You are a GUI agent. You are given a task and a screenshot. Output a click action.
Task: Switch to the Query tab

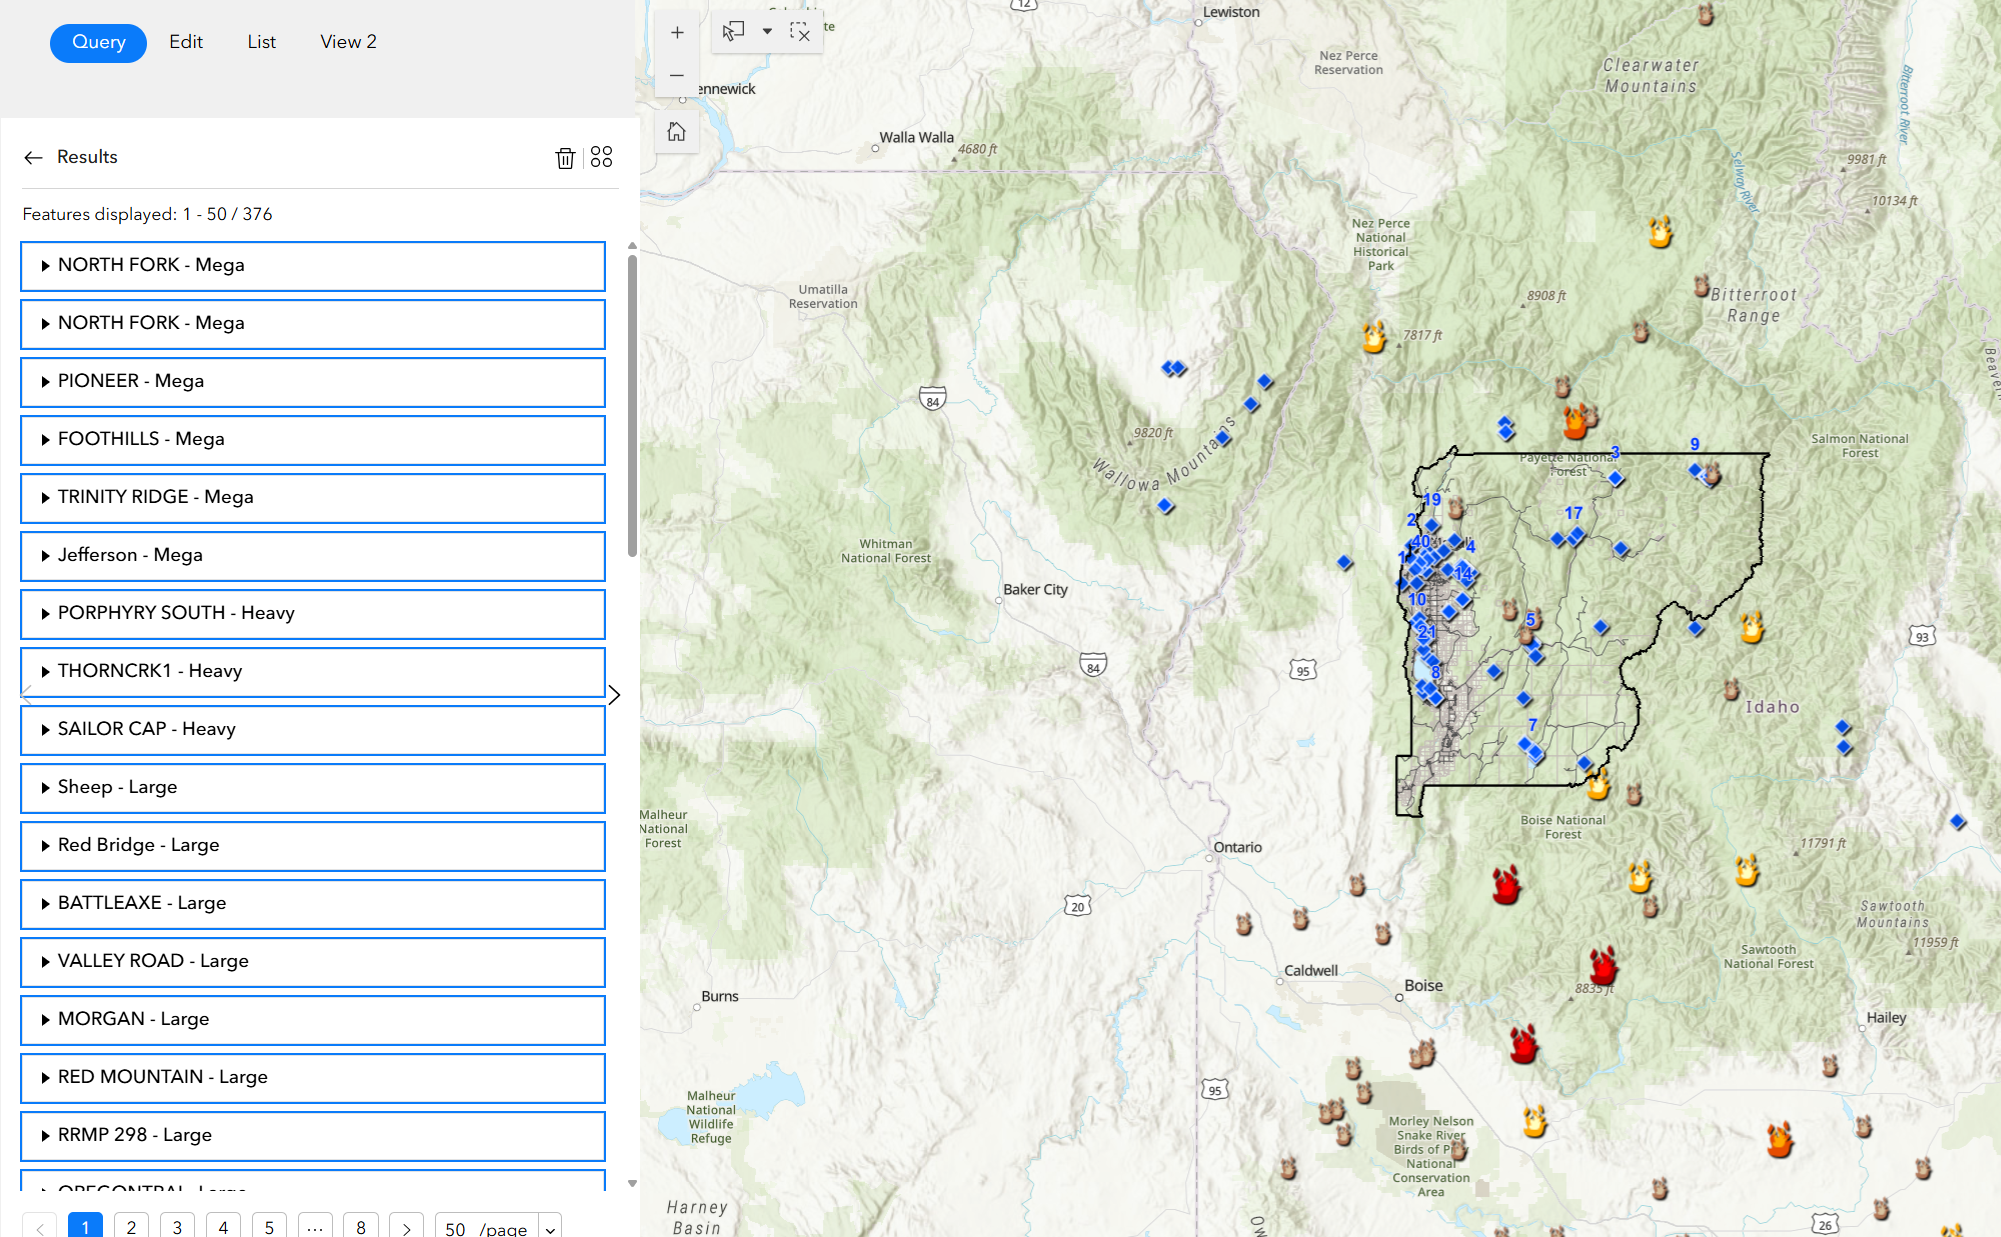tap(98, 42)
